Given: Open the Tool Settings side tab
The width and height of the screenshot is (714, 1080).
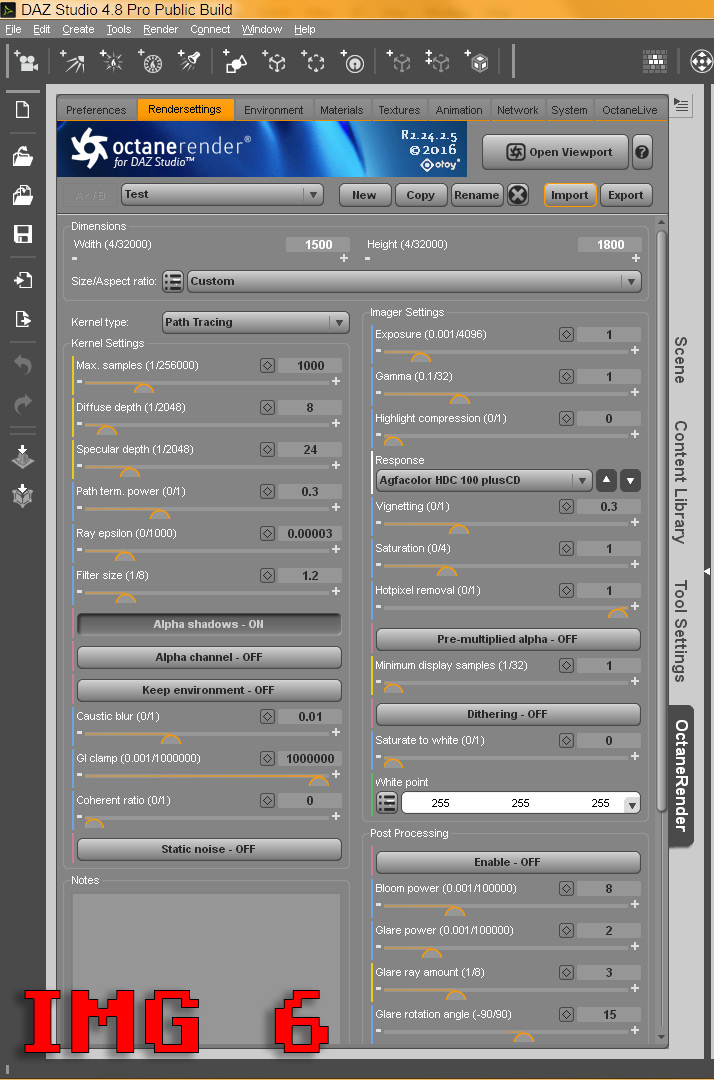Looking at the screenshot, I should [680, 632].
